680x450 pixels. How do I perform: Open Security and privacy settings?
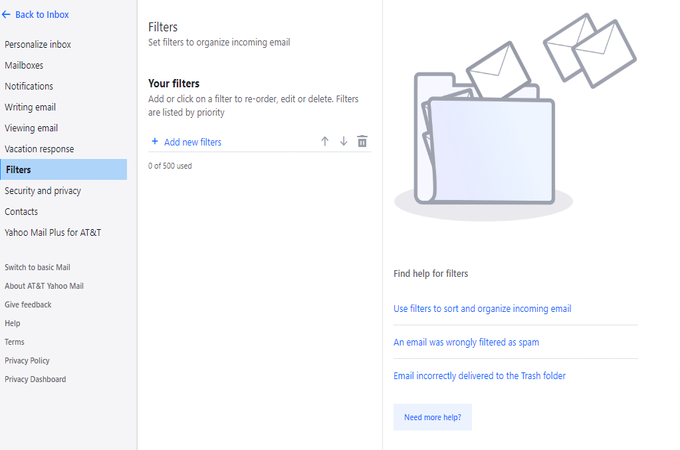pos(42,190)
